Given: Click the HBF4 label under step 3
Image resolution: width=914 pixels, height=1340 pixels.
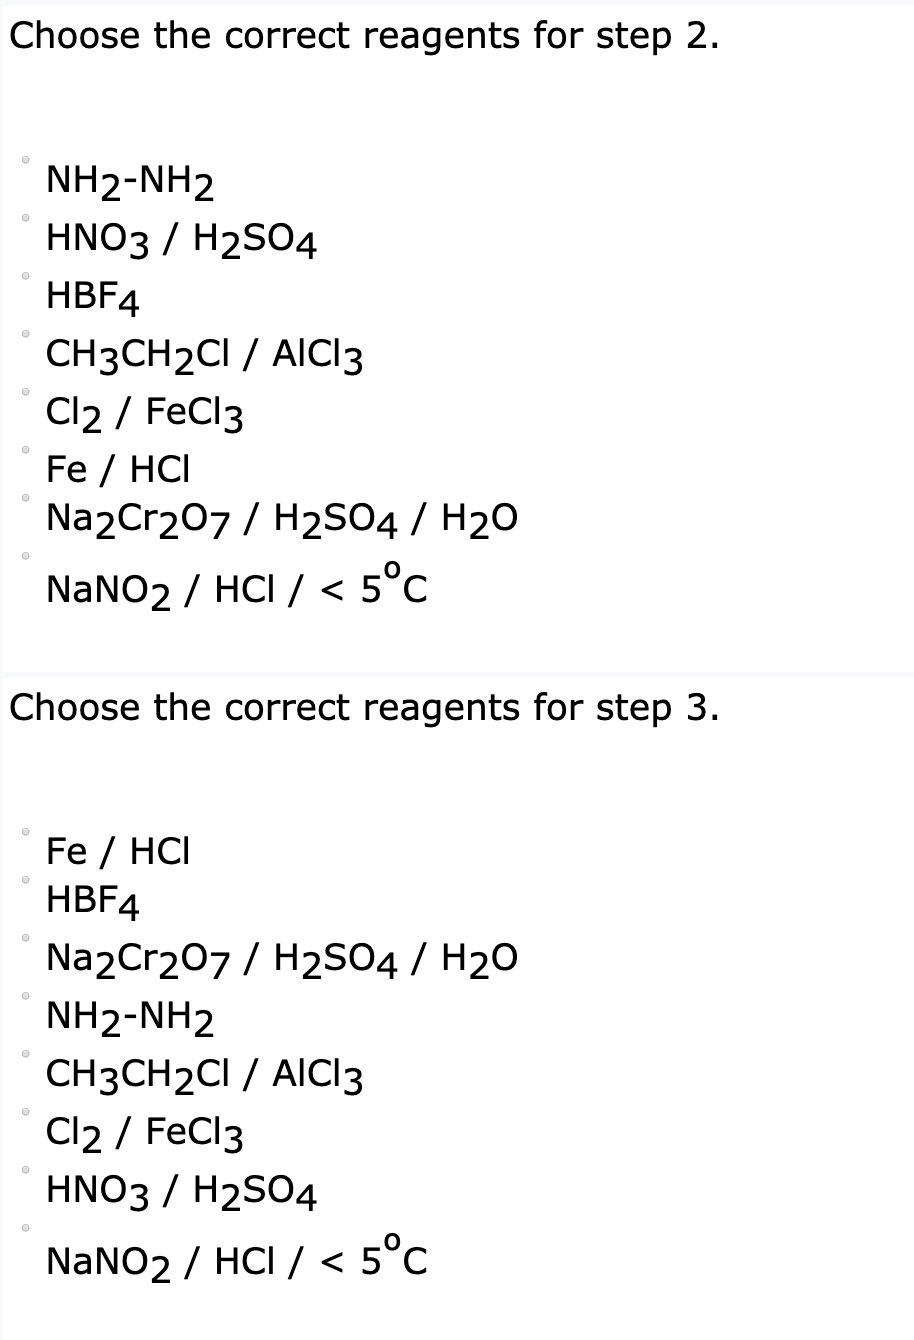Looking at the screenshot, I should 93,901.
